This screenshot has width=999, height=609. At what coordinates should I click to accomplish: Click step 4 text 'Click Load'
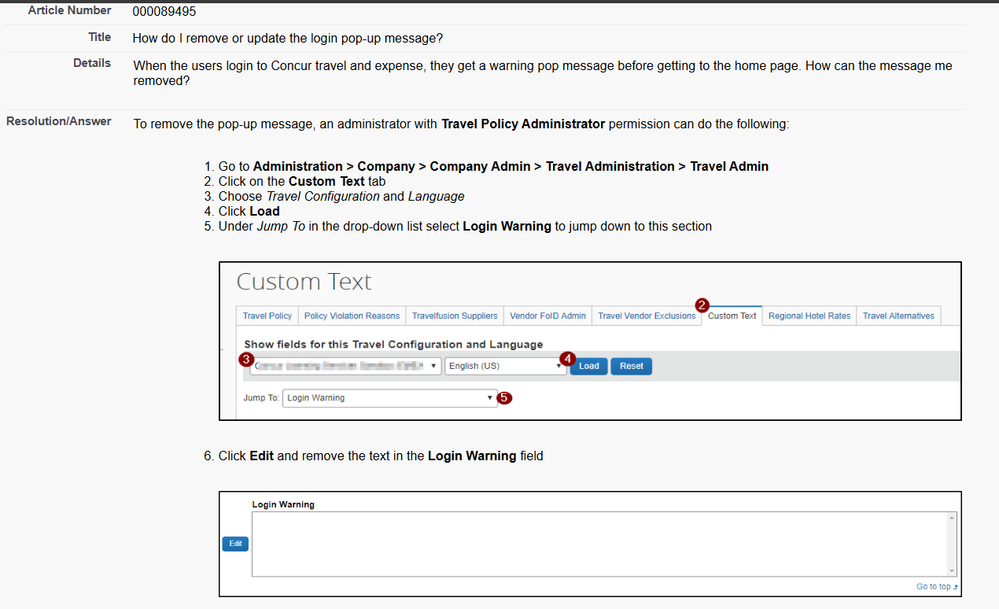(x=249, y=211)
